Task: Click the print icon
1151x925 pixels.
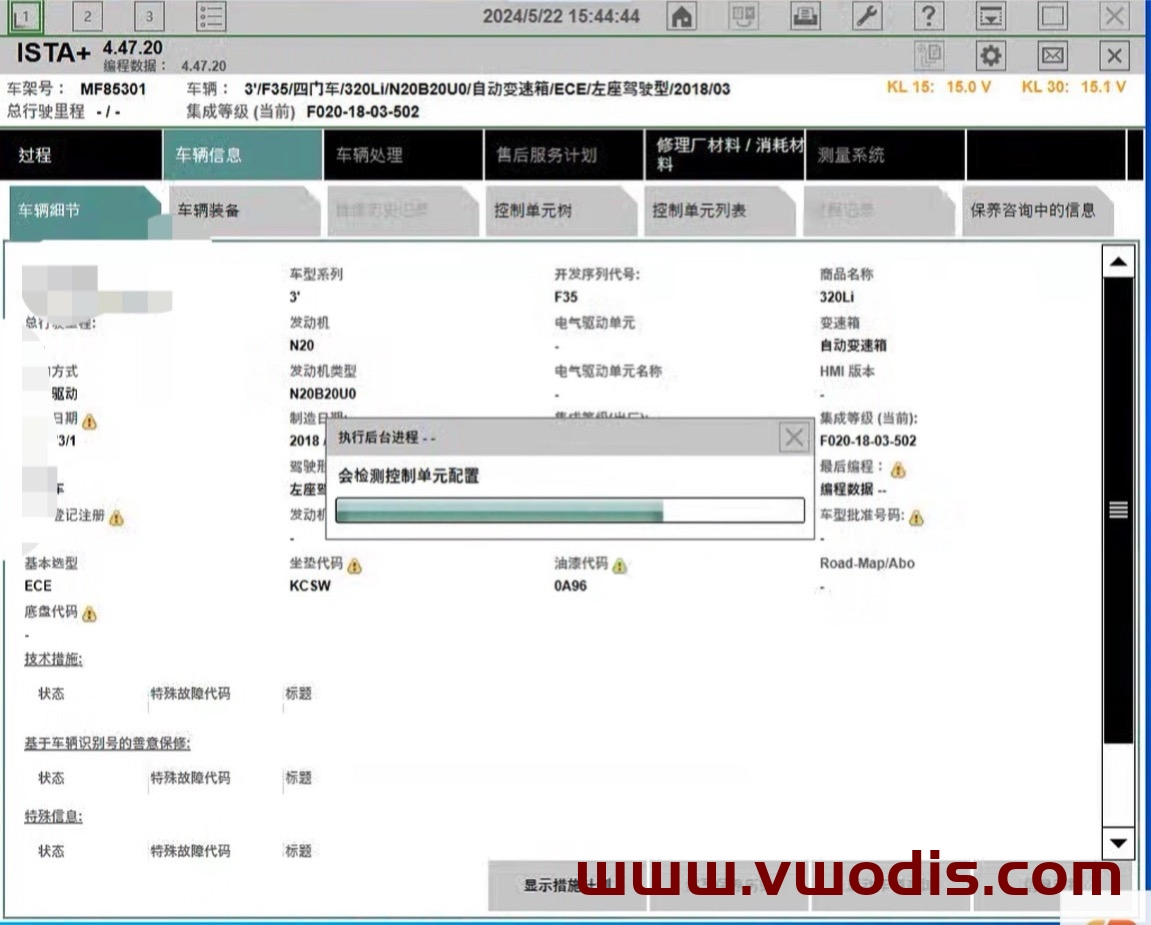Action: (x=805, y=16)
